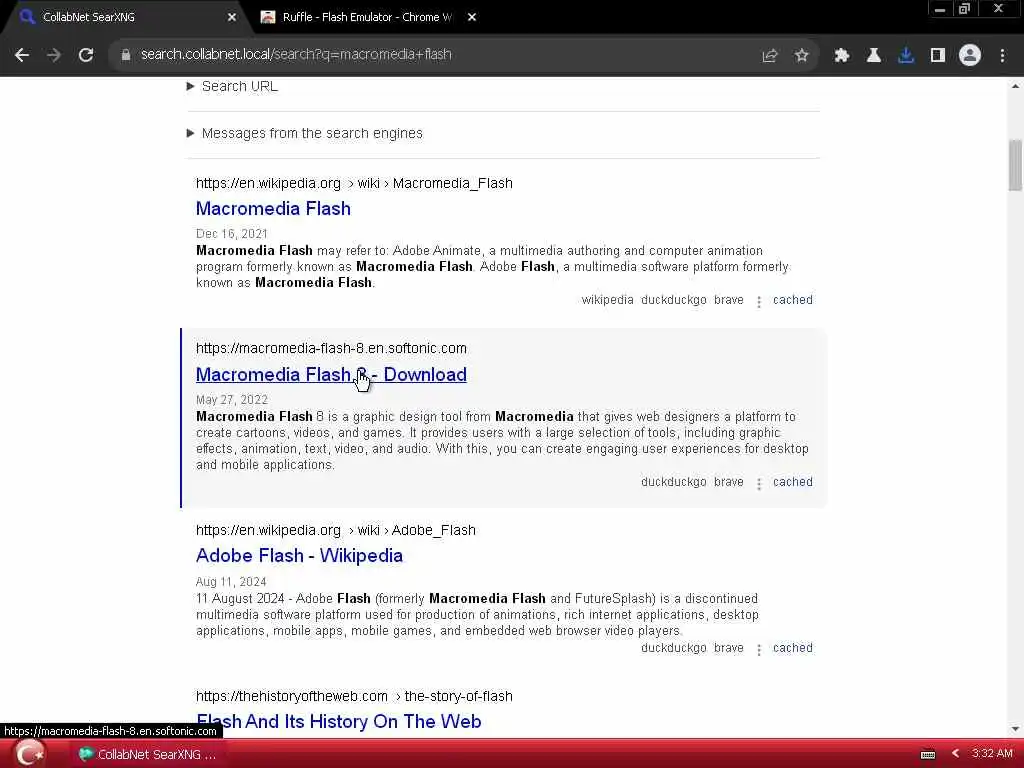
Task: Open Adobe Flash - Wikipedia result
Action: (299, 555)
